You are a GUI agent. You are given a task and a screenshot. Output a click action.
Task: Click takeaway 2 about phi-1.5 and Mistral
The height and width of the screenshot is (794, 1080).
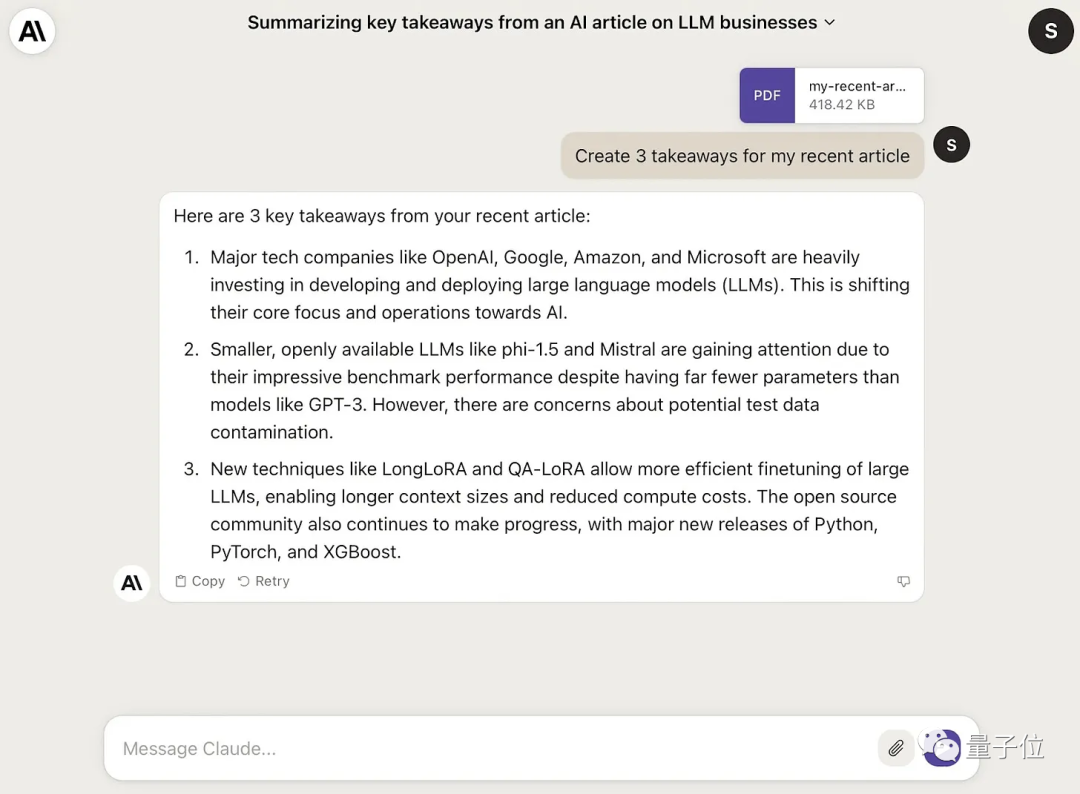[x=554, y=390]
